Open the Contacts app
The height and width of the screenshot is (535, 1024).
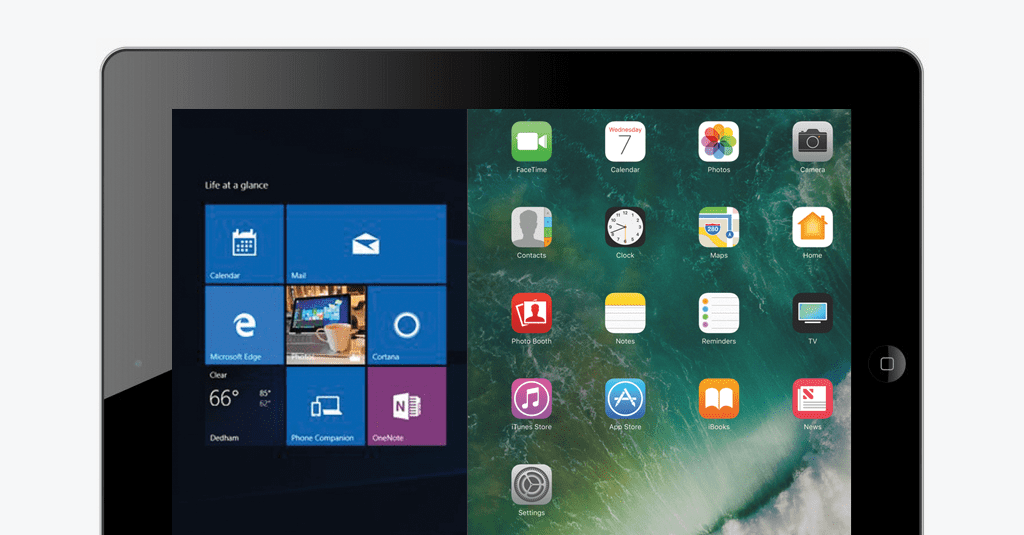tap(531, 227)
